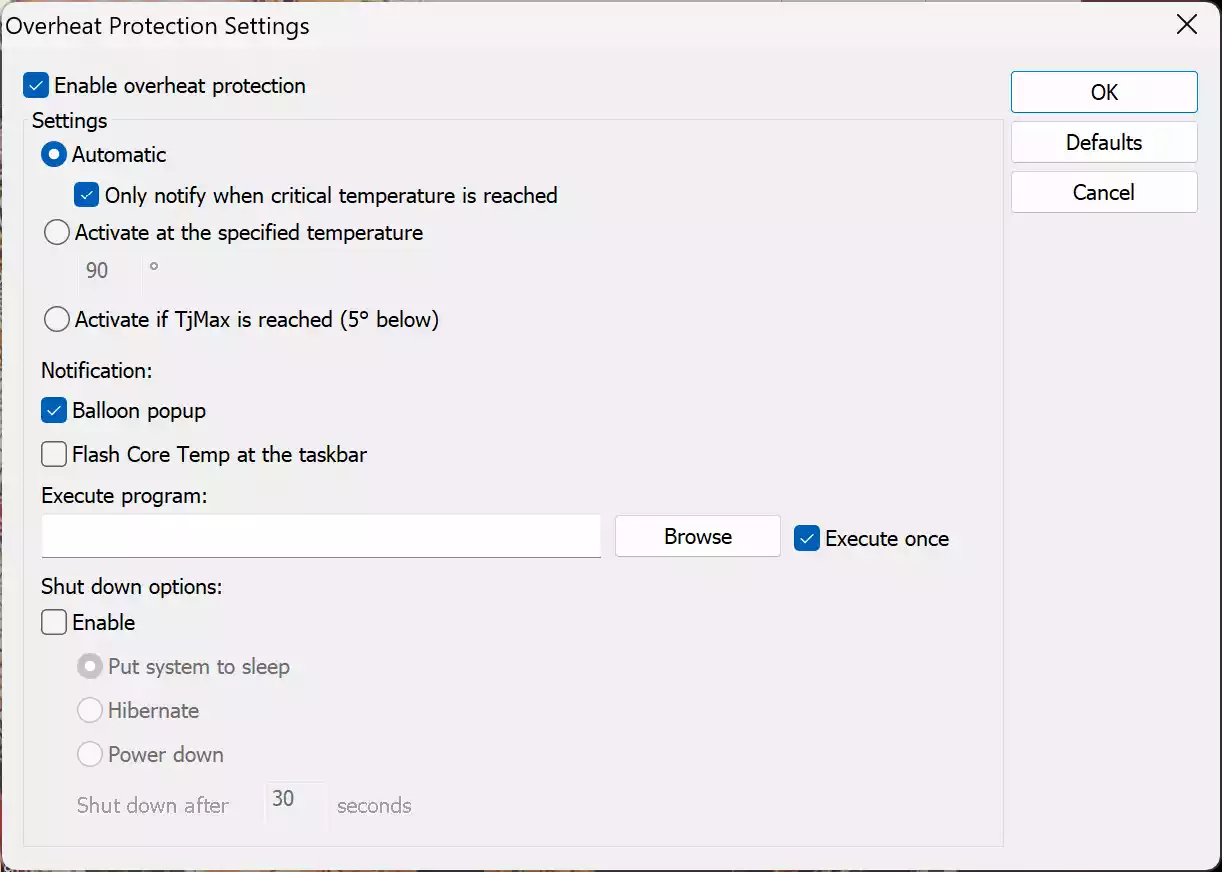
Task: Choose the Hibernate shutdown option
Action: [x=90, y=710]
